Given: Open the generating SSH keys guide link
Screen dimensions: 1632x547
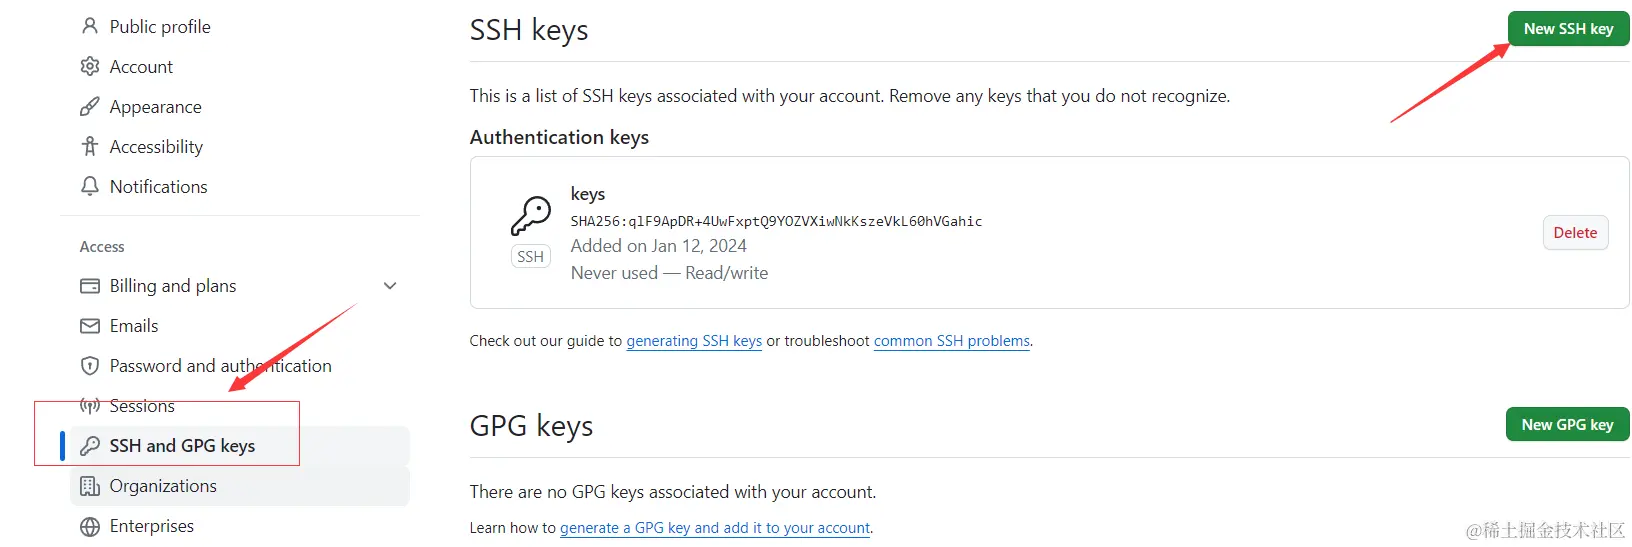Looking at the screenshot, I should 694,341.
